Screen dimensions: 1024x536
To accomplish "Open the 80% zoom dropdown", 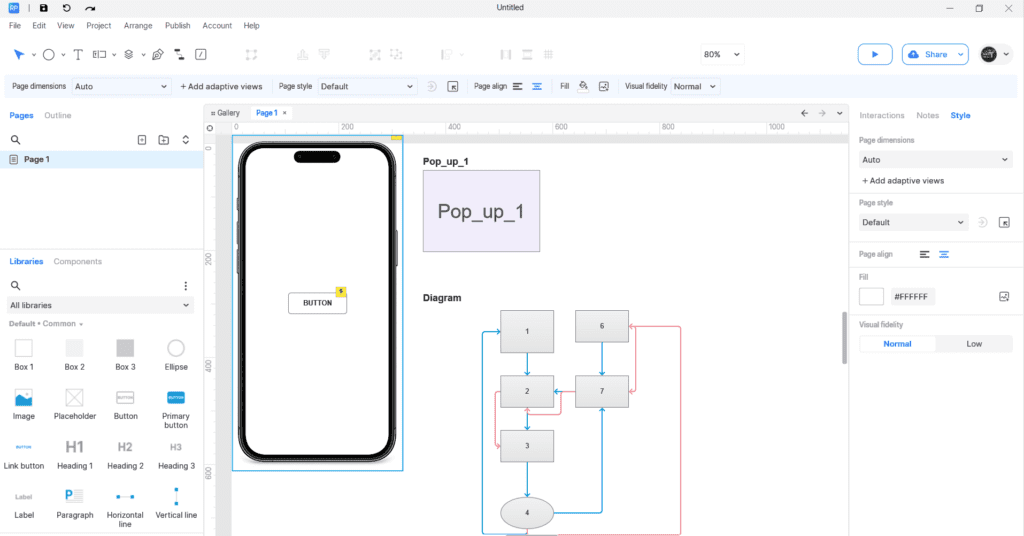I will 722,54.
